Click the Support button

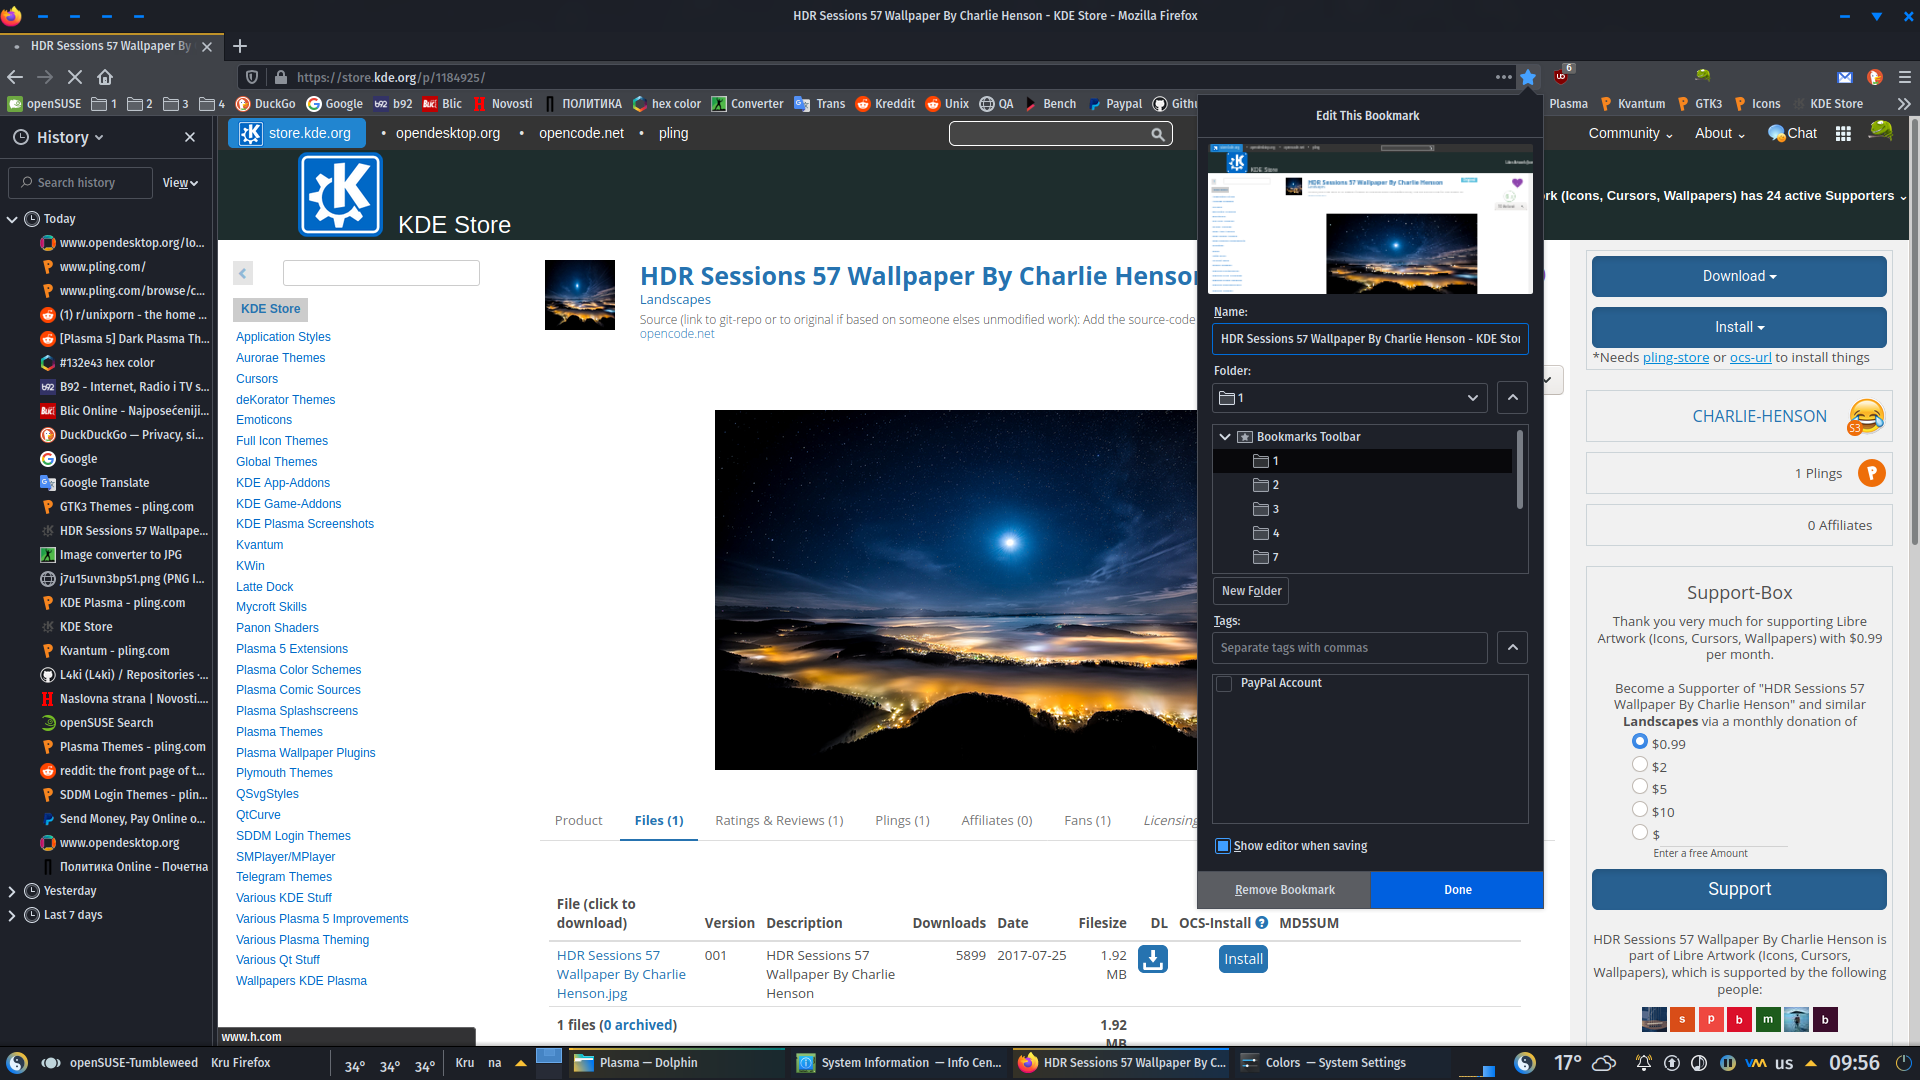click(1739, 889)
